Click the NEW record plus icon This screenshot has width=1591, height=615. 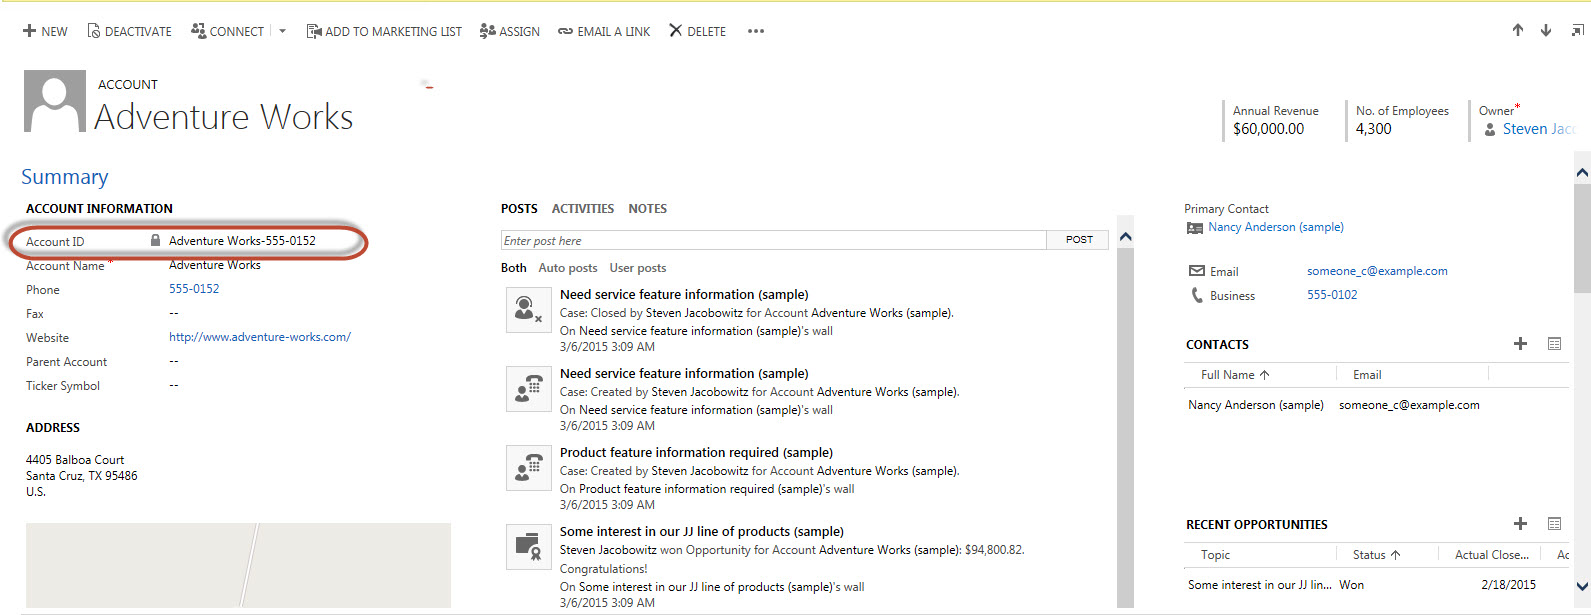pyautogui.click(x=29, y=31)
